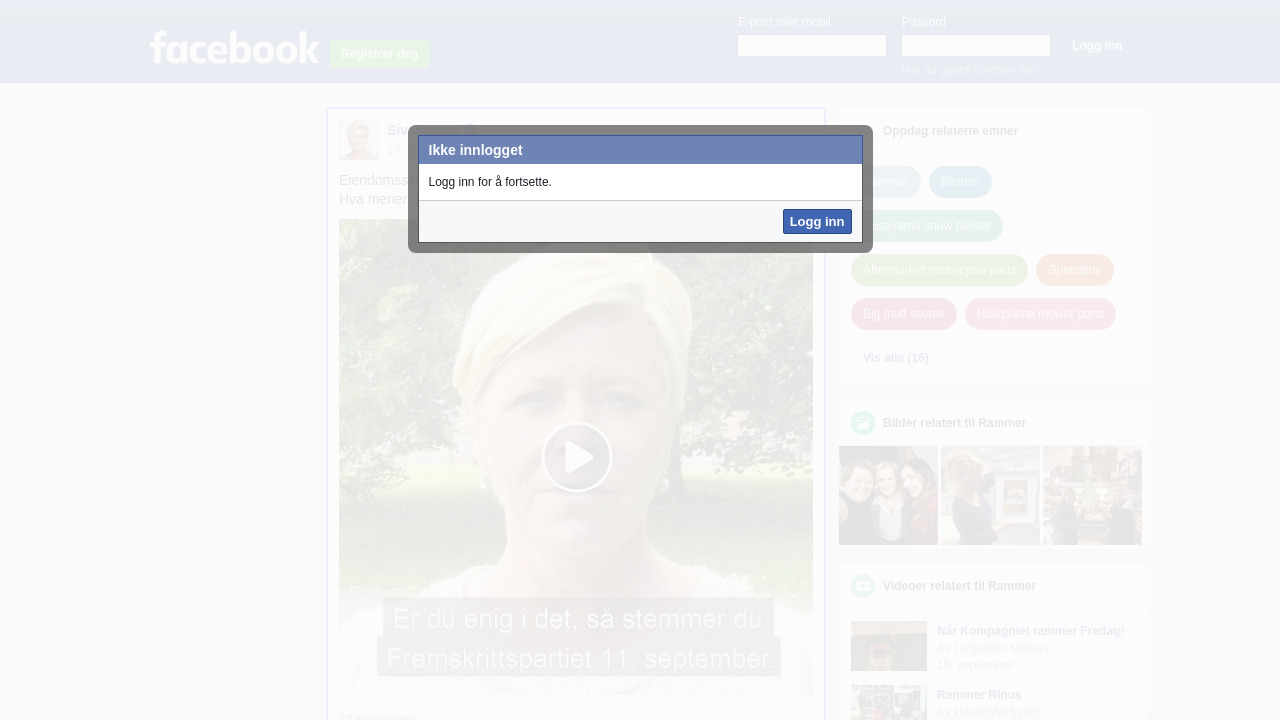
Task: Click the video icon beside Videoer relatert
Action: tap(862, 586)
